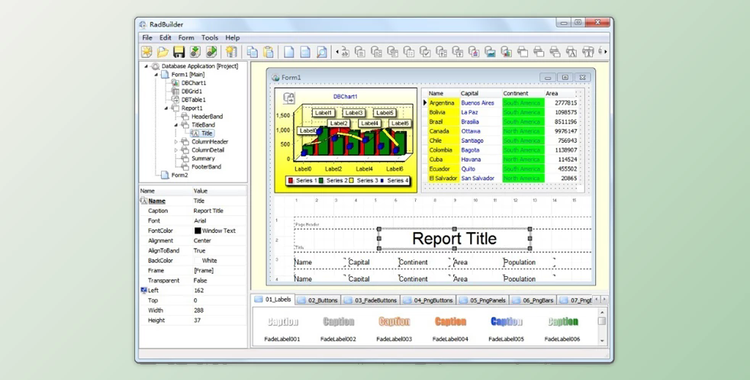Open the Edit menu

coord(165,38)
